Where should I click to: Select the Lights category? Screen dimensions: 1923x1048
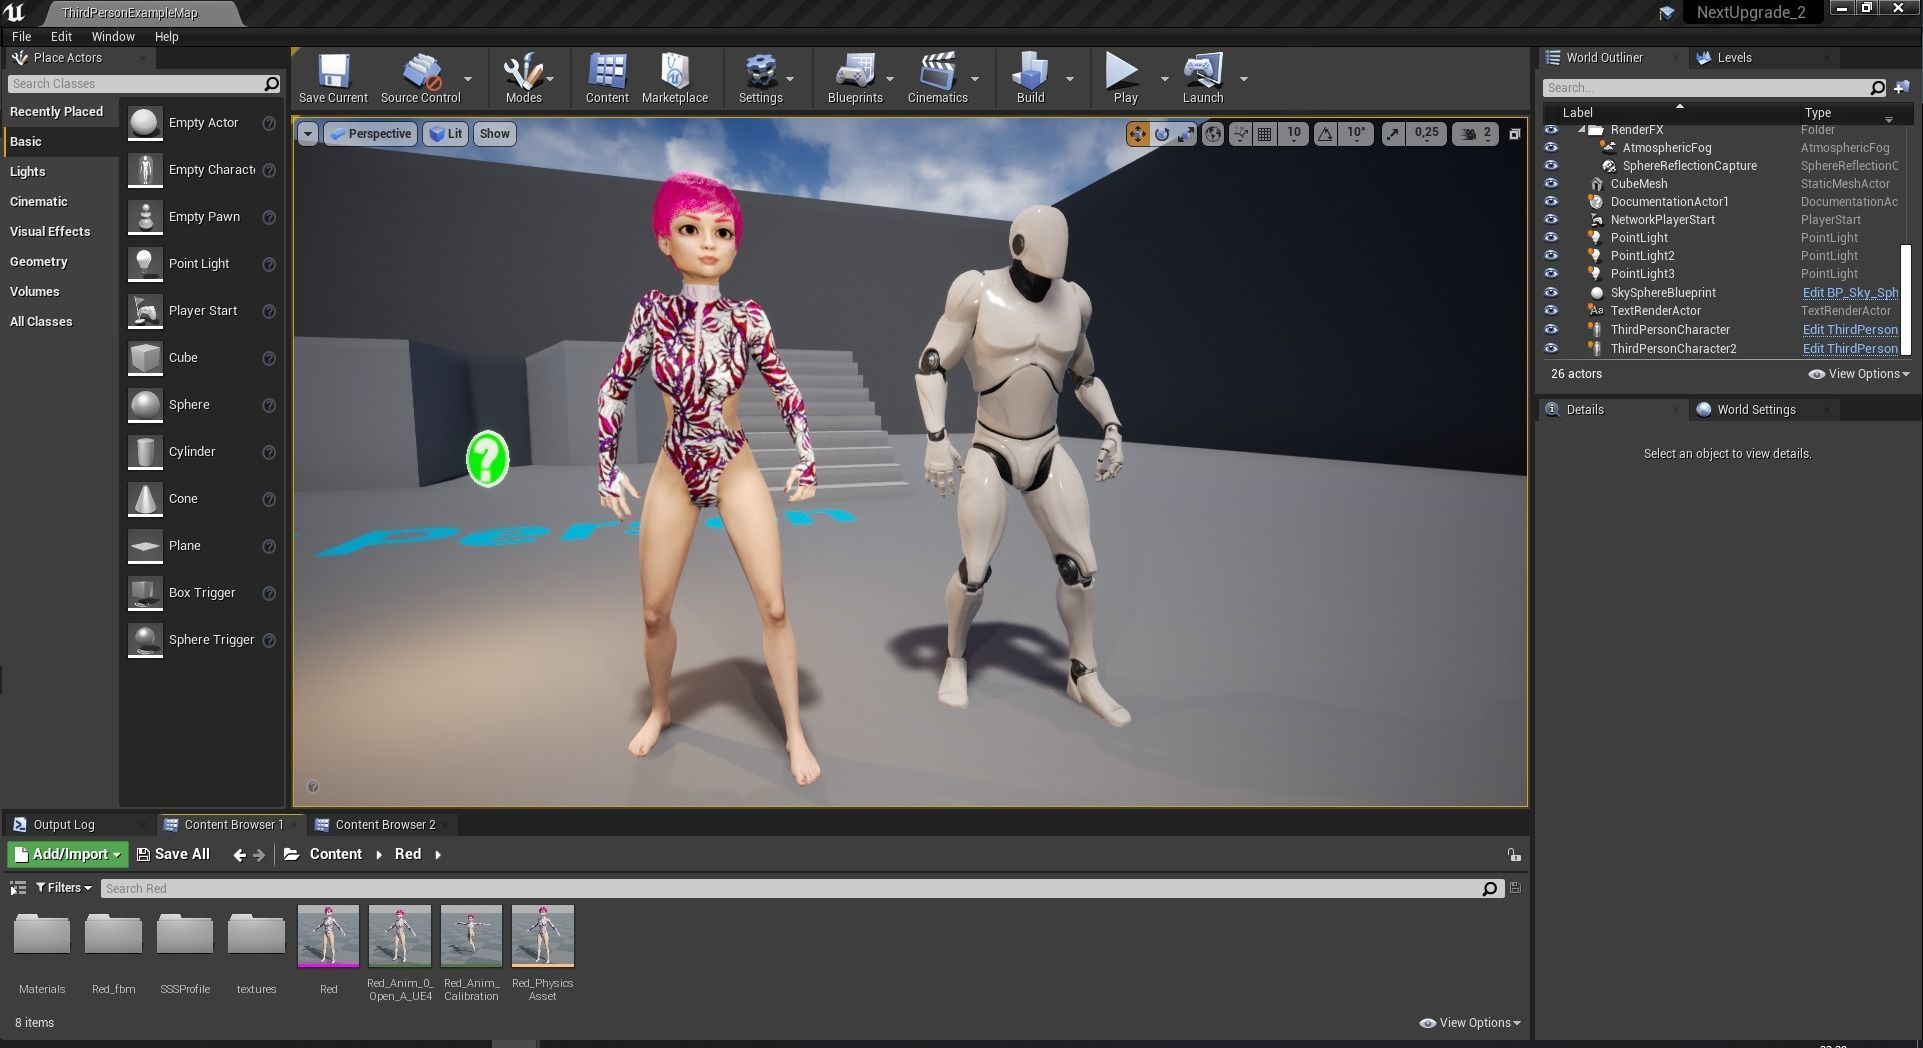(28, 172)
